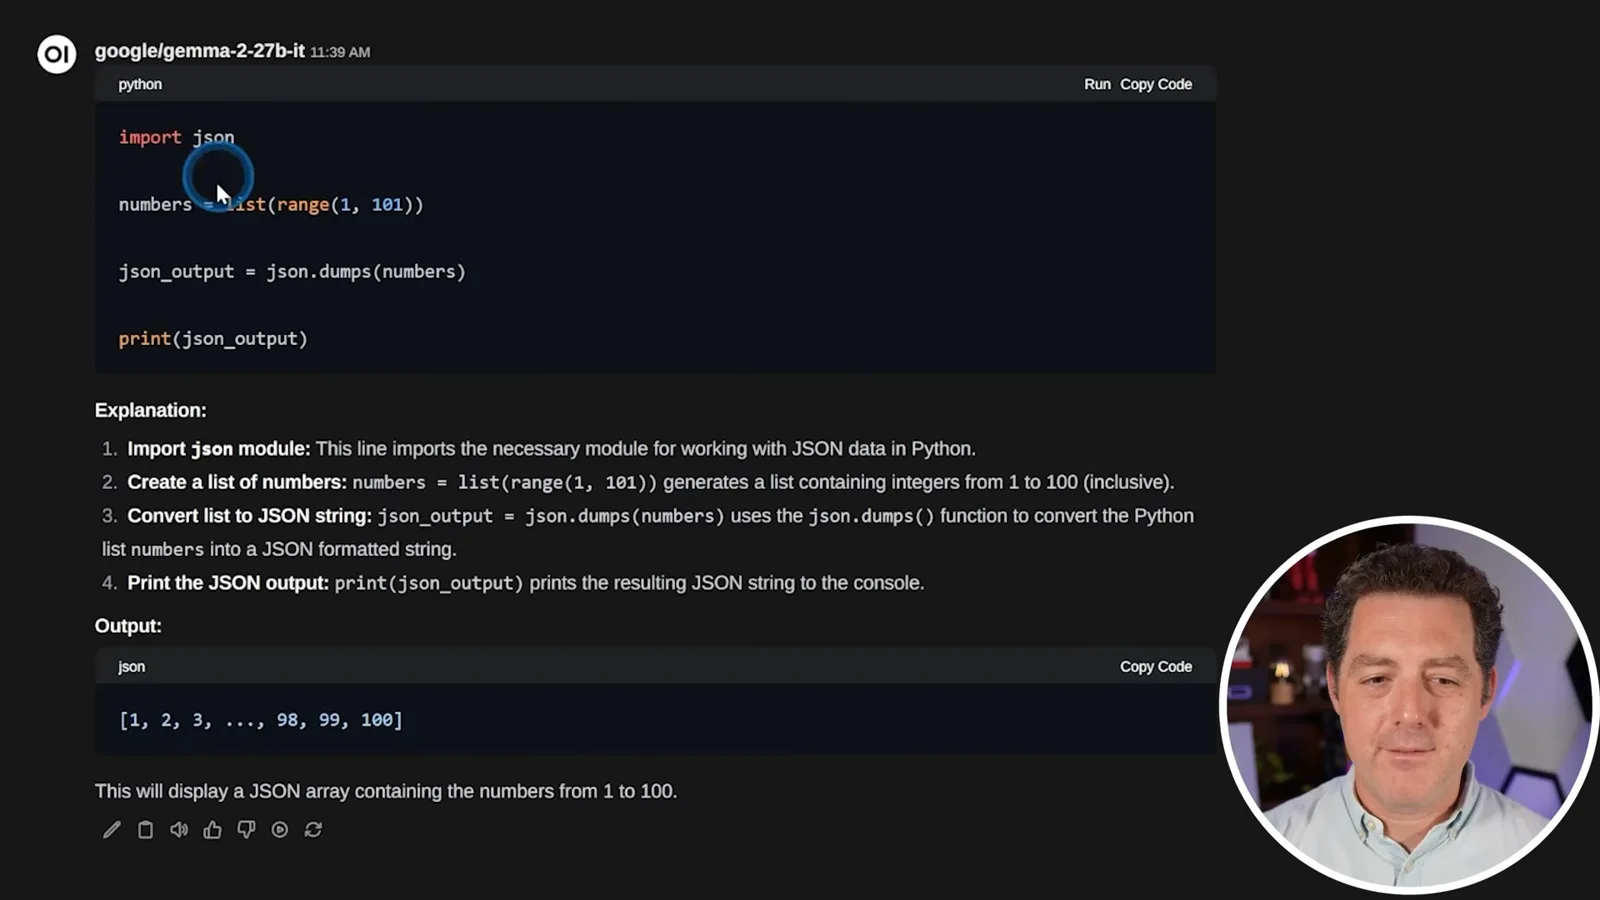Click the '[1, 2, 3, ..., 98, 99, 100]' output
Image resolution: width=1600 pixels, height=900 pixels.
click(261, 720)
